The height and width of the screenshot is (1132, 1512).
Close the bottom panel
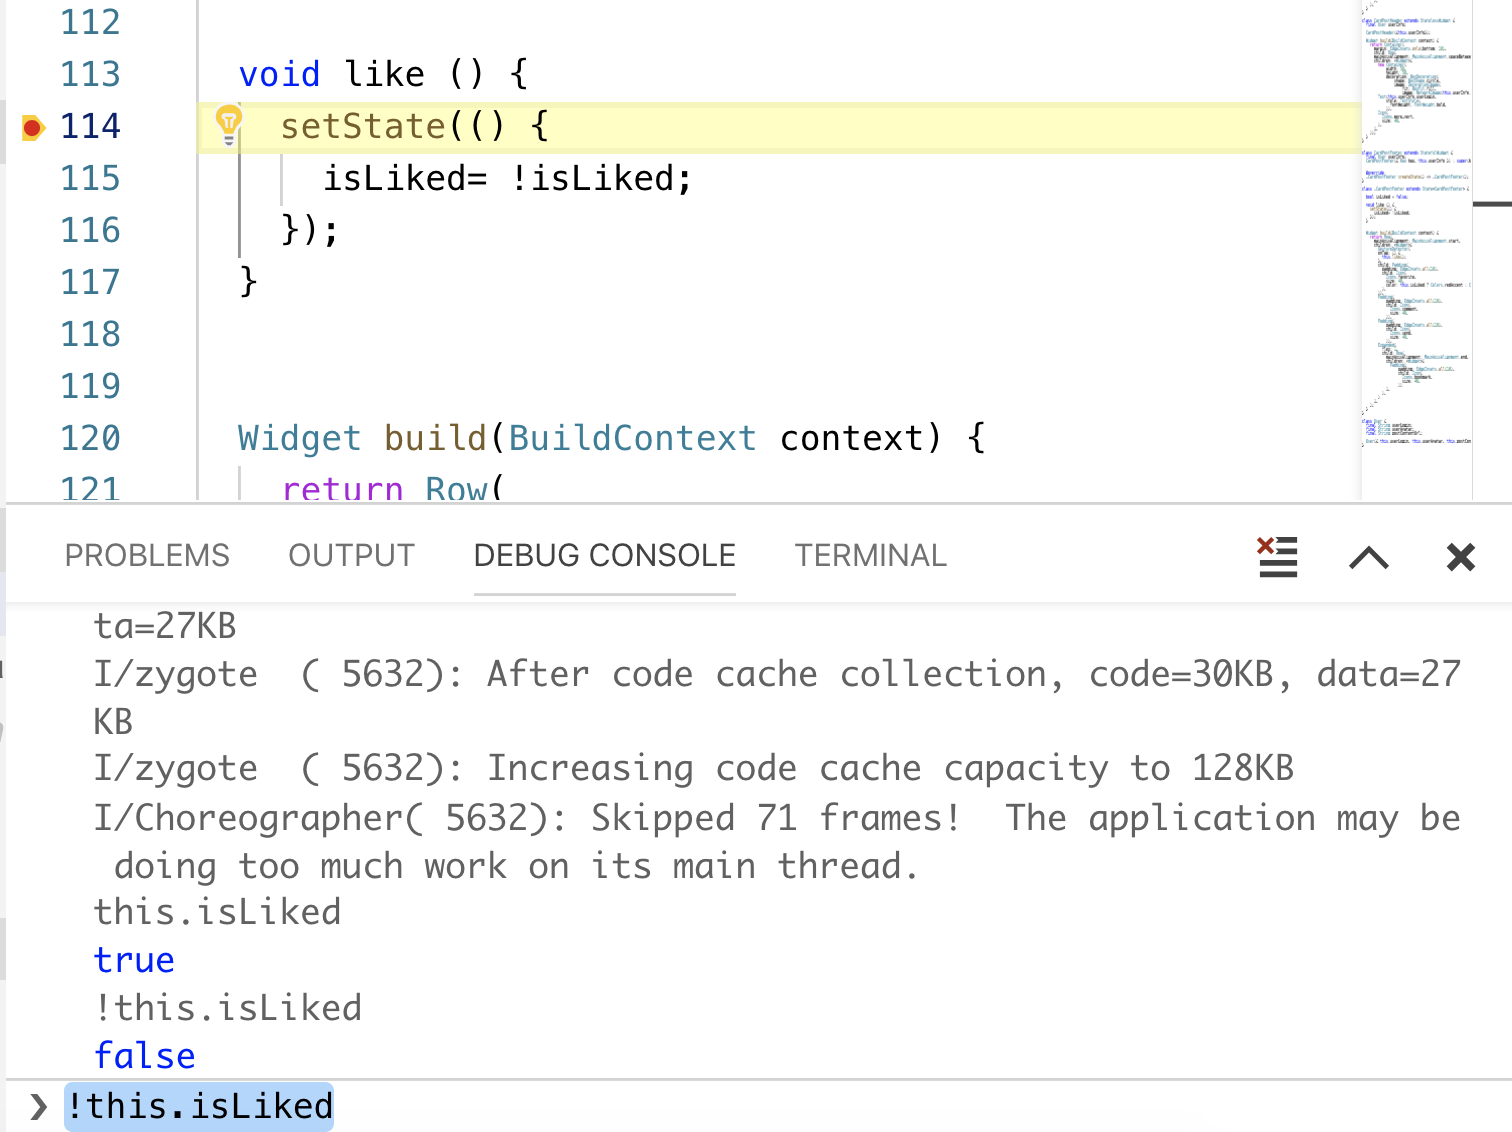(x=1460, y=557)
